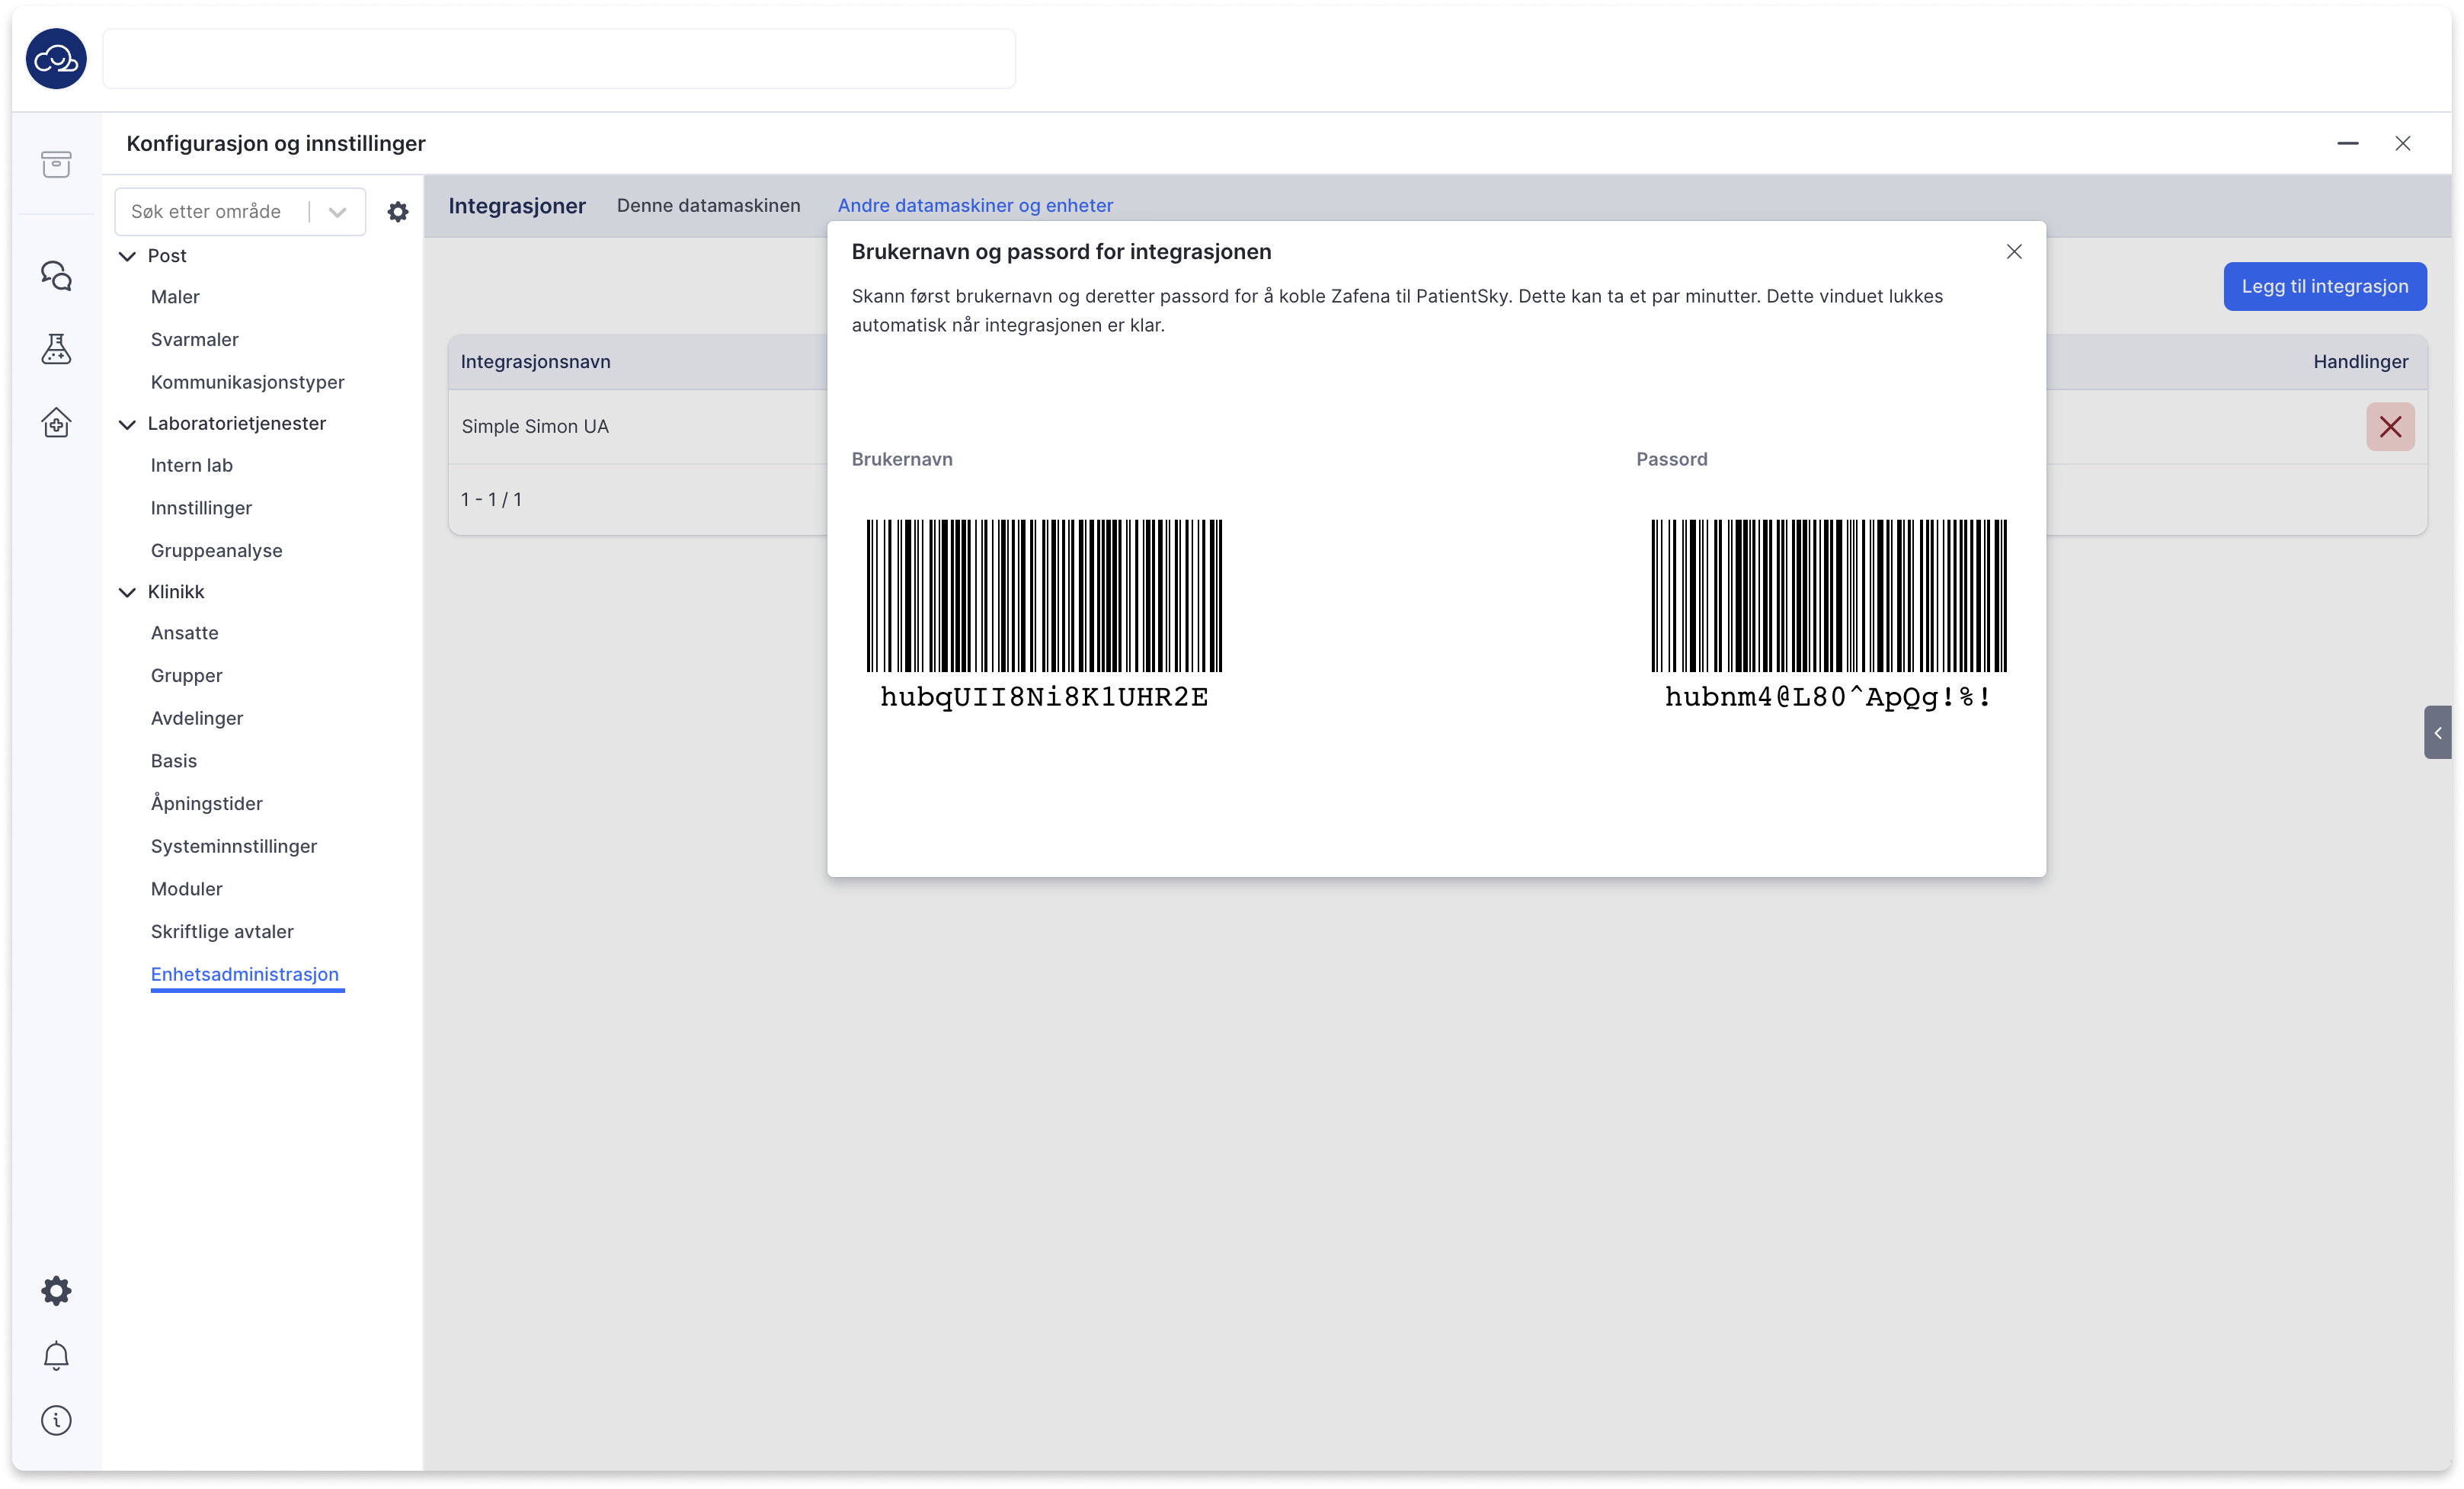The image size is (2464, 1489).
Task: Click Simple Simon UA table row
Action: [x=1437, y=427]
